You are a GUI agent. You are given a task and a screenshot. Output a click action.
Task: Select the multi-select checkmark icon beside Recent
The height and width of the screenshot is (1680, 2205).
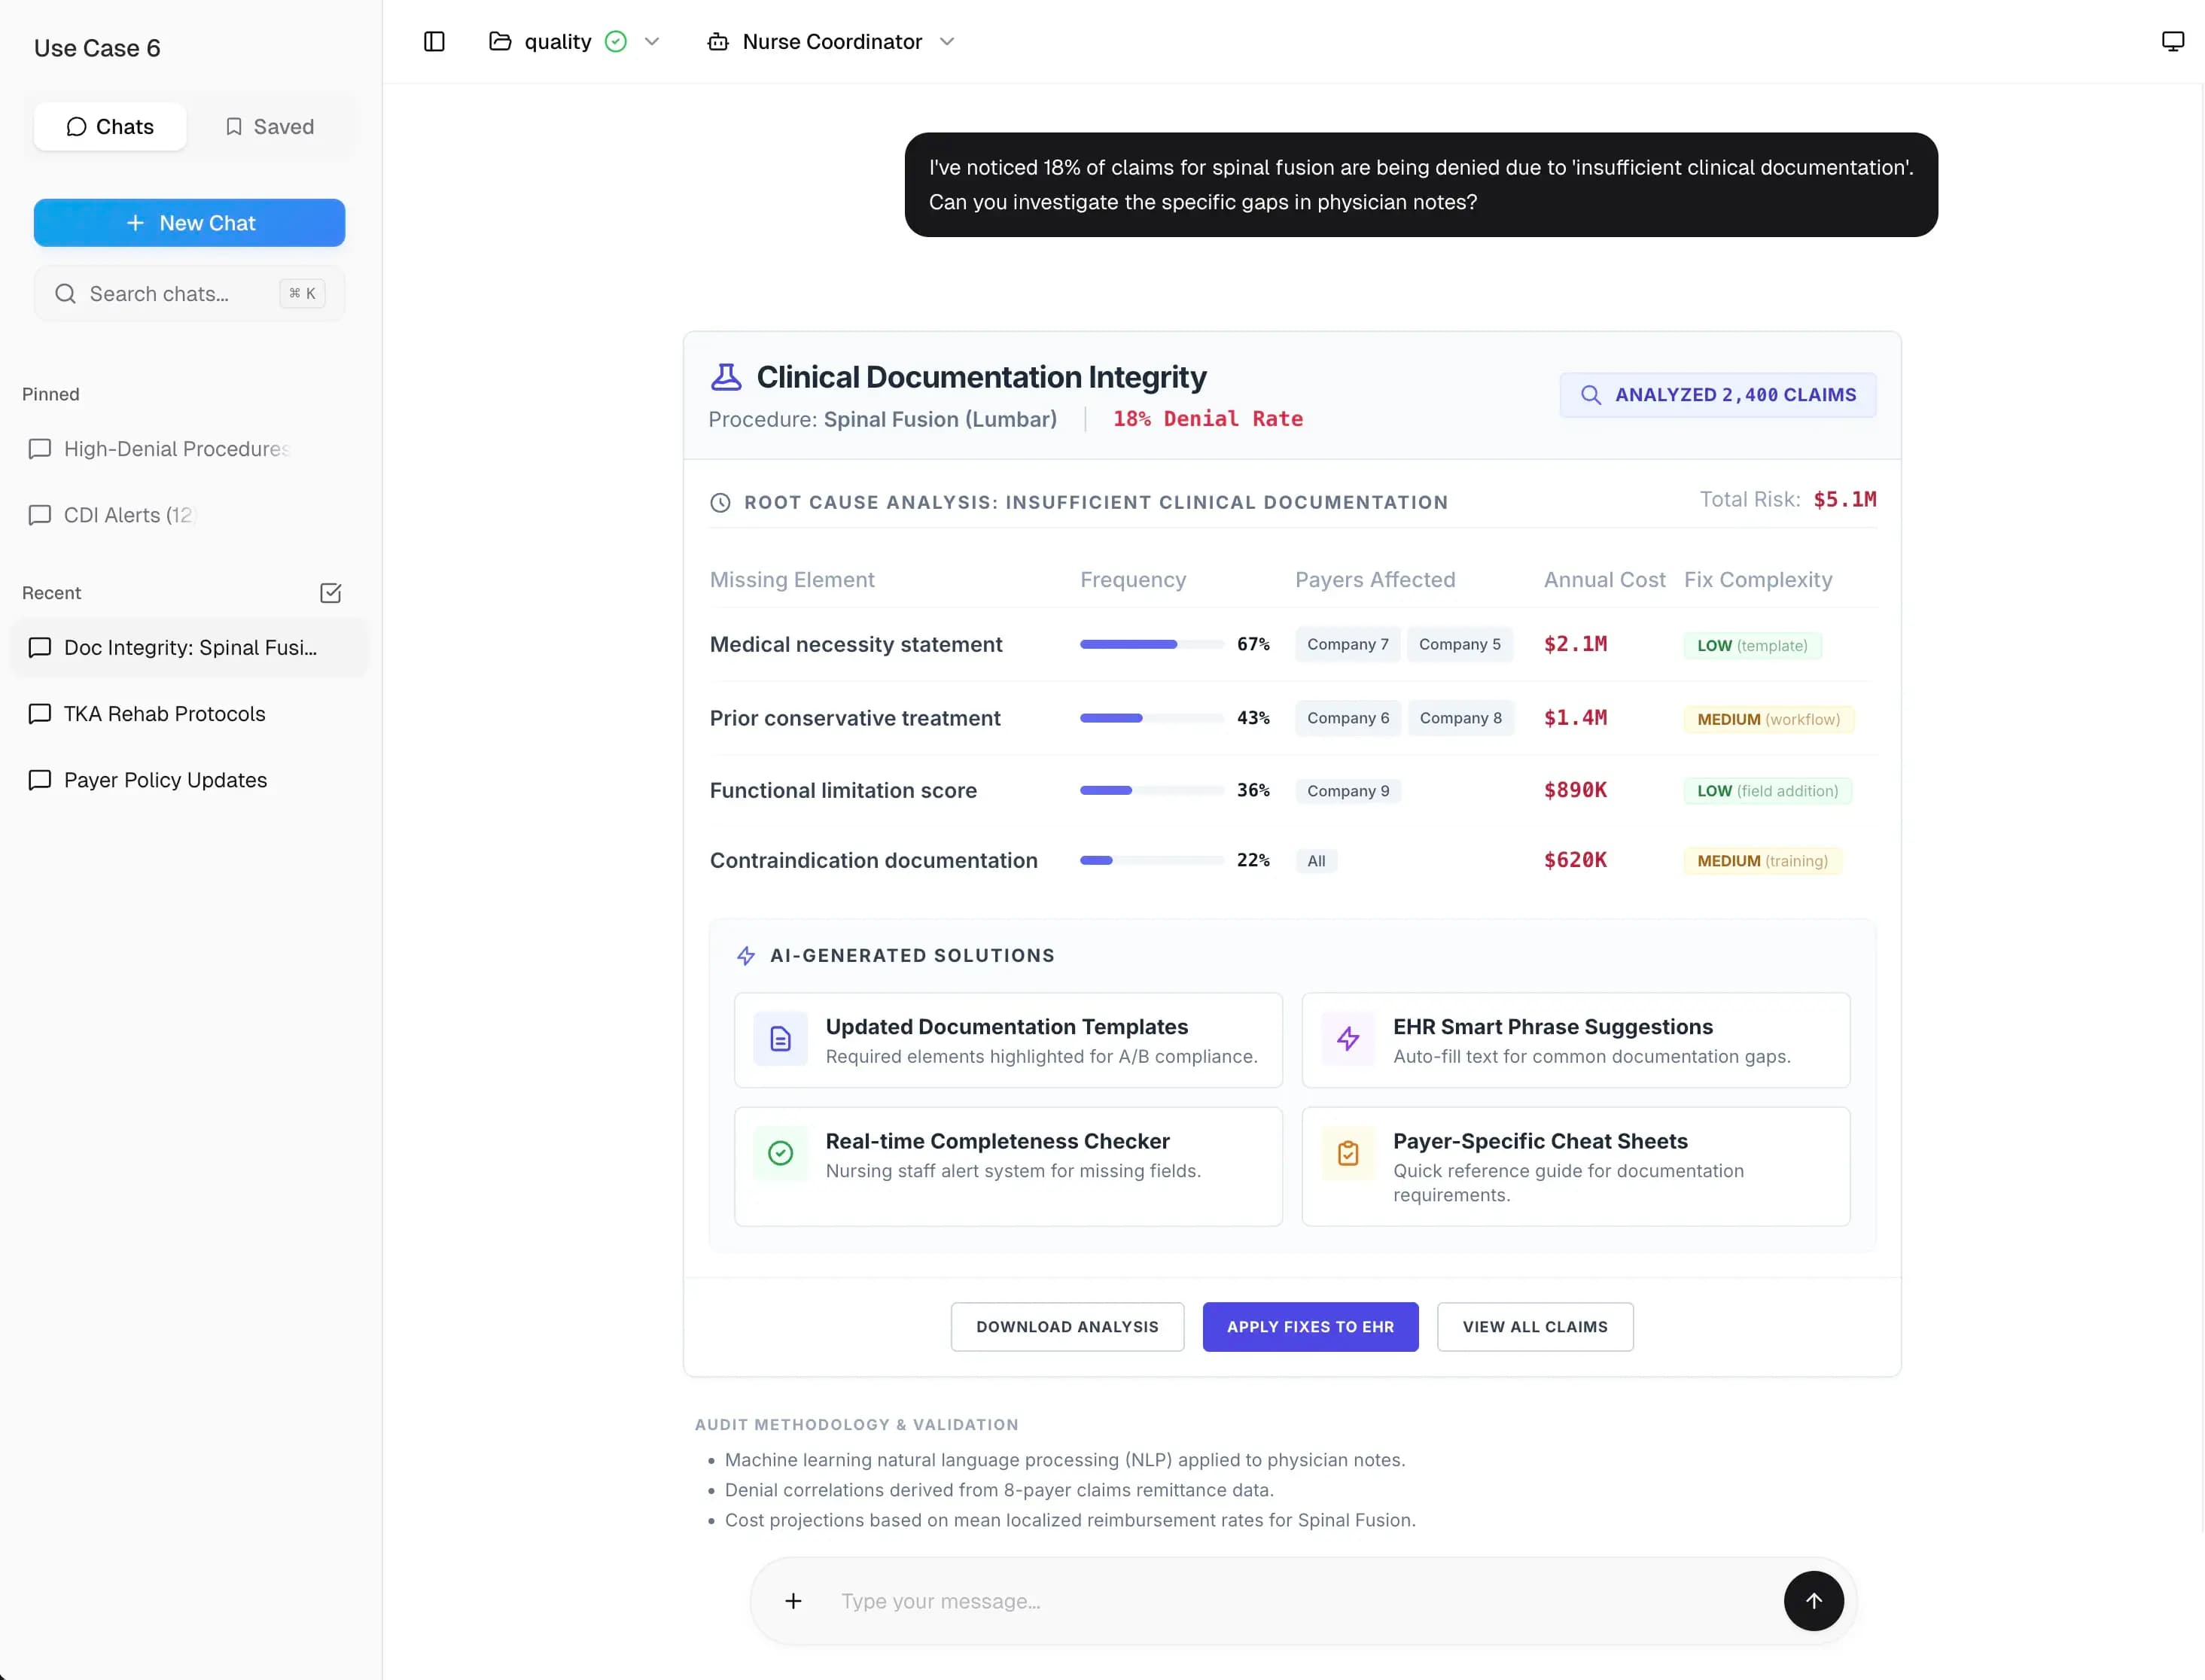click(331, 593)
